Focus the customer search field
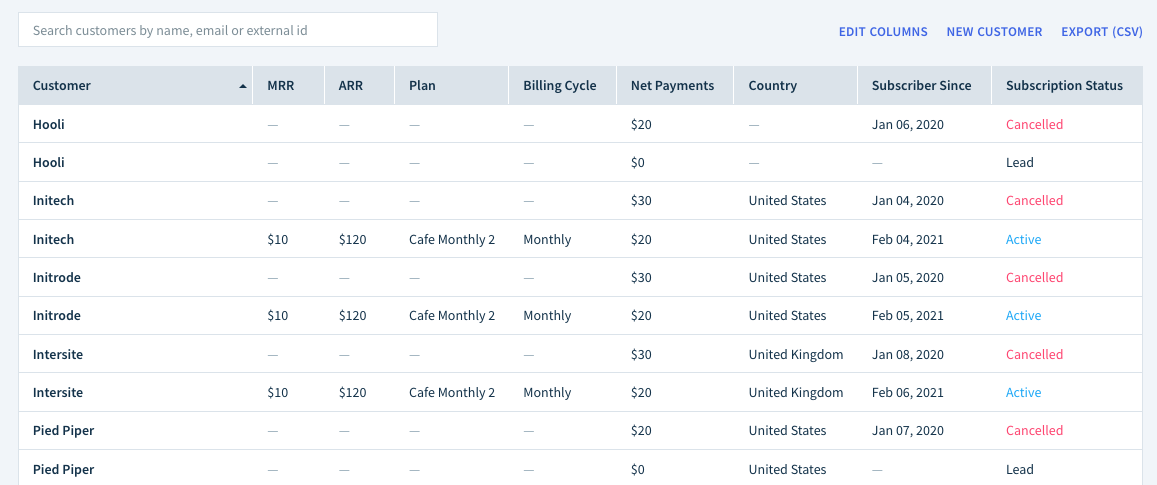 (x=228, y=30)
